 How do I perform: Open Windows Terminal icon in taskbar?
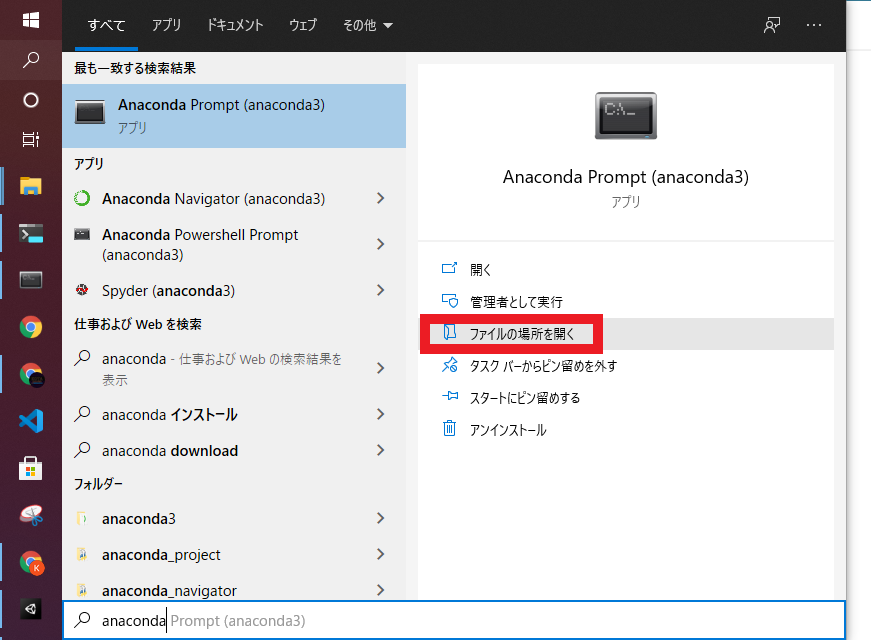coord(31,233)
